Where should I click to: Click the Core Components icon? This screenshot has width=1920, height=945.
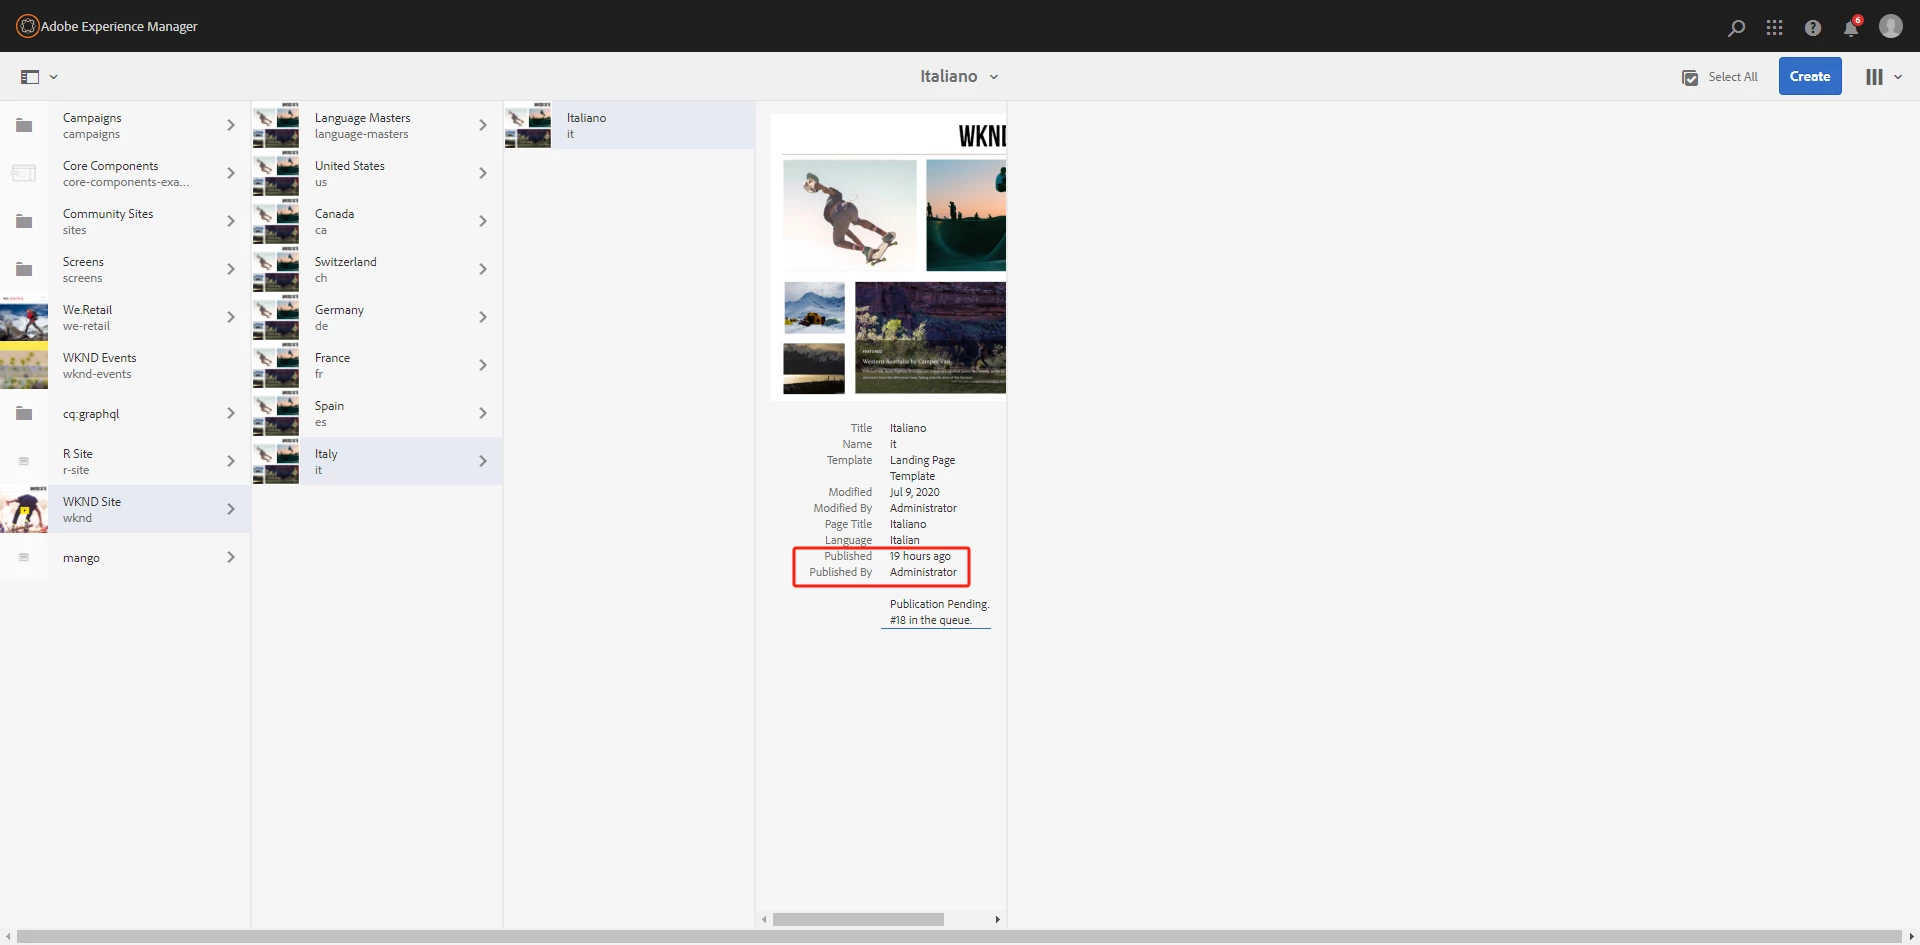point(24,173)
